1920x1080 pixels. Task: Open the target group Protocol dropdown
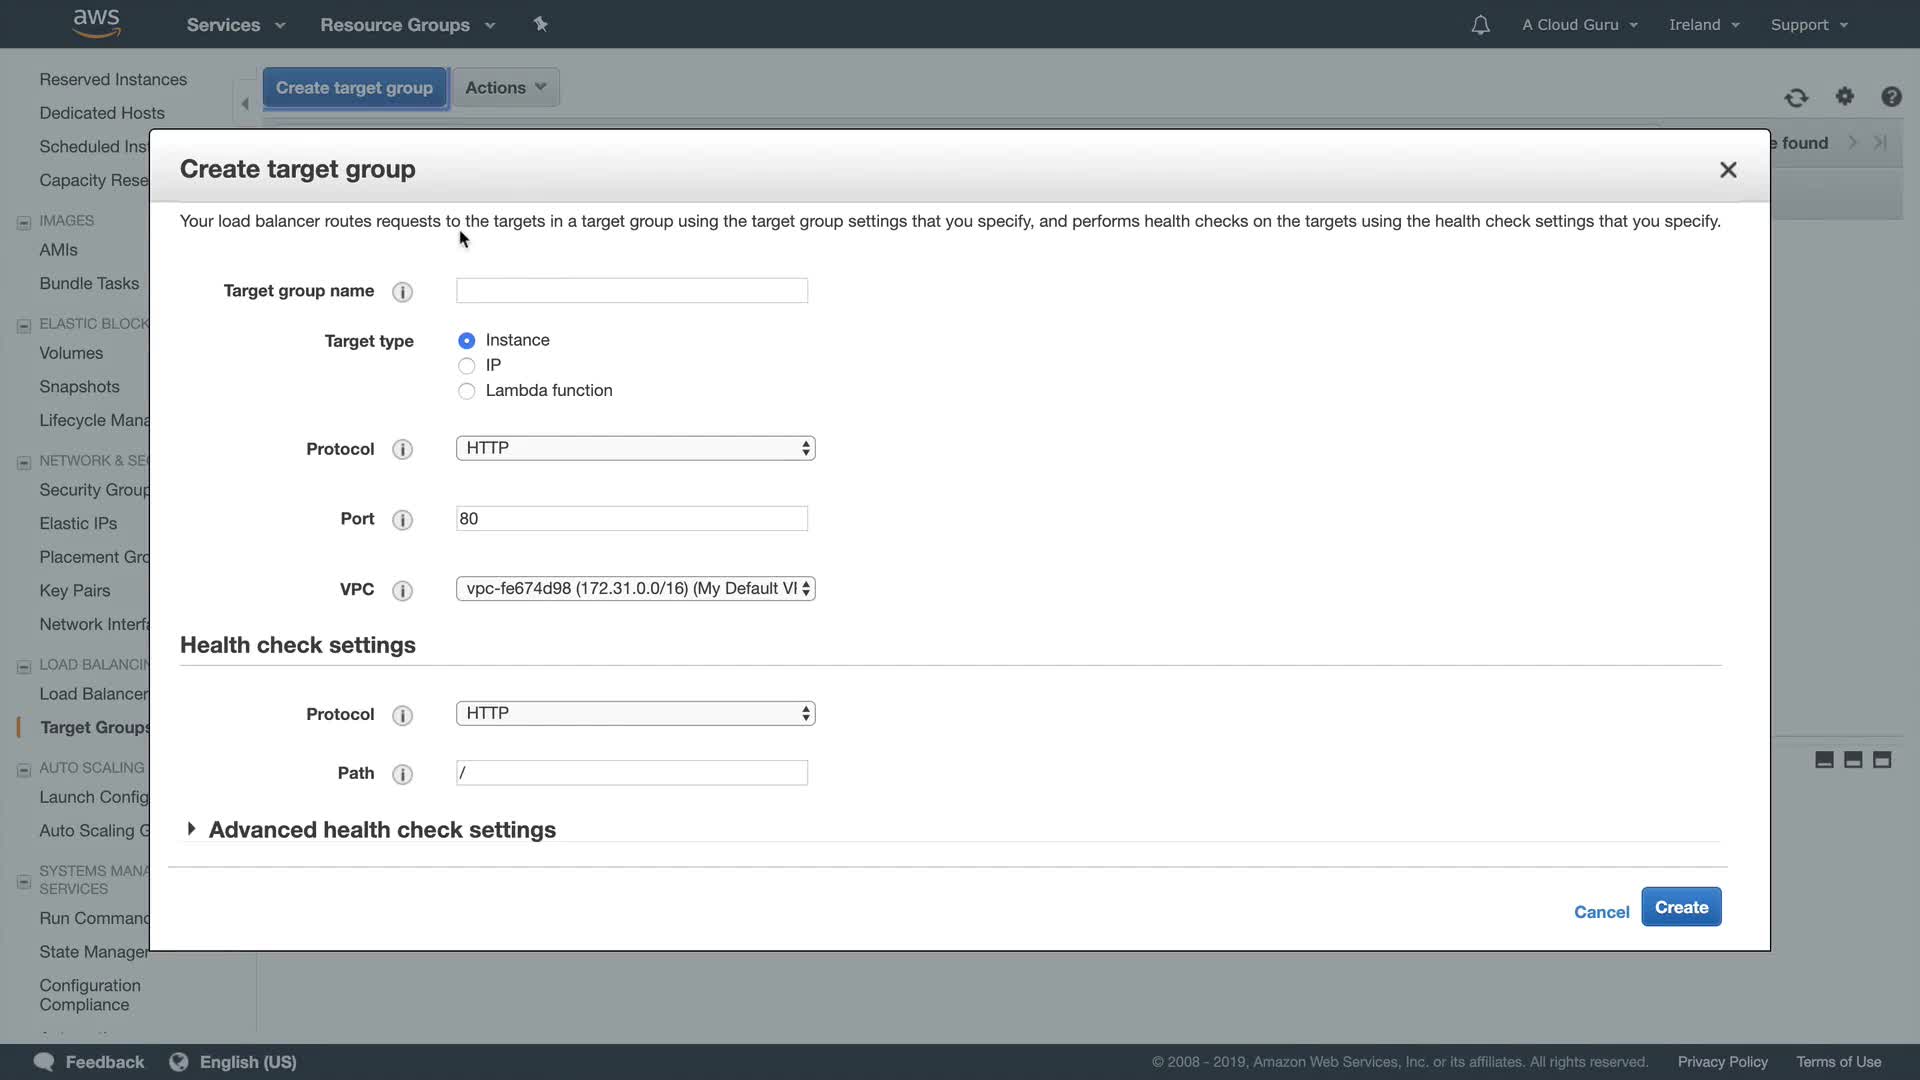(x=635, y=448)
